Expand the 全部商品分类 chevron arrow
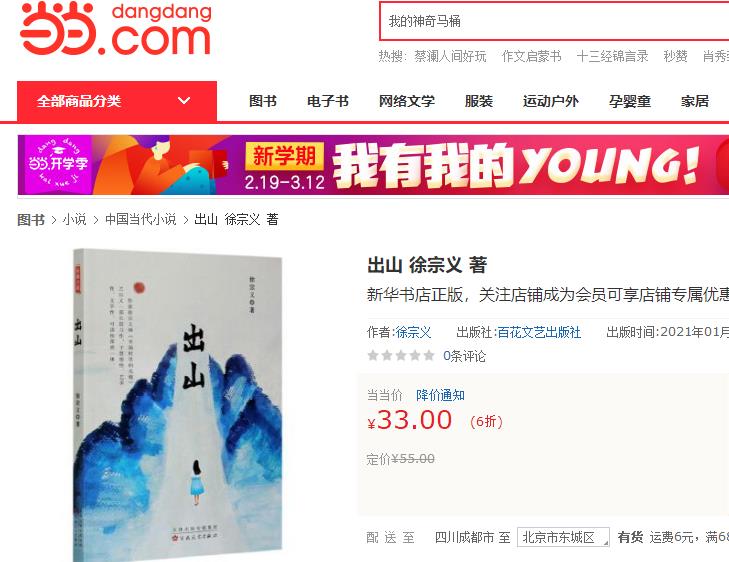Image resolution: width=729 pixels, height=562 pixels. pos(184,100)
